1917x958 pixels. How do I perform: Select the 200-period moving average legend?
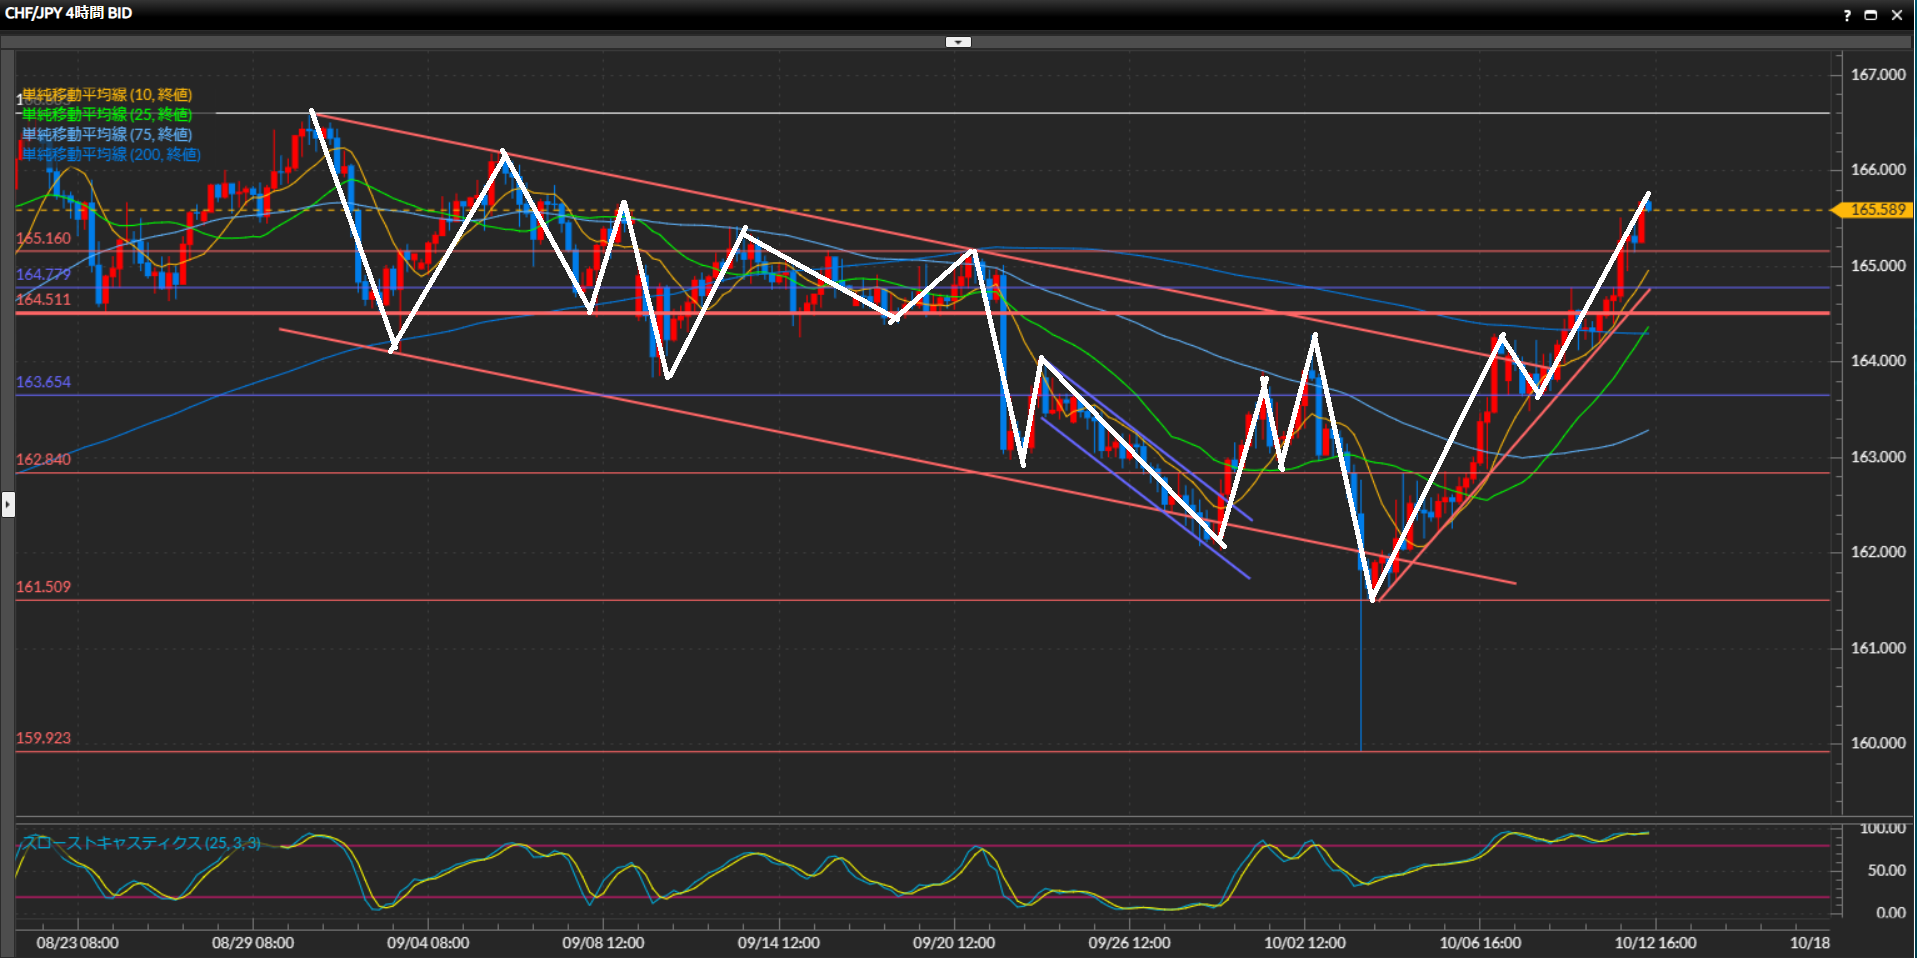(111, 155)
